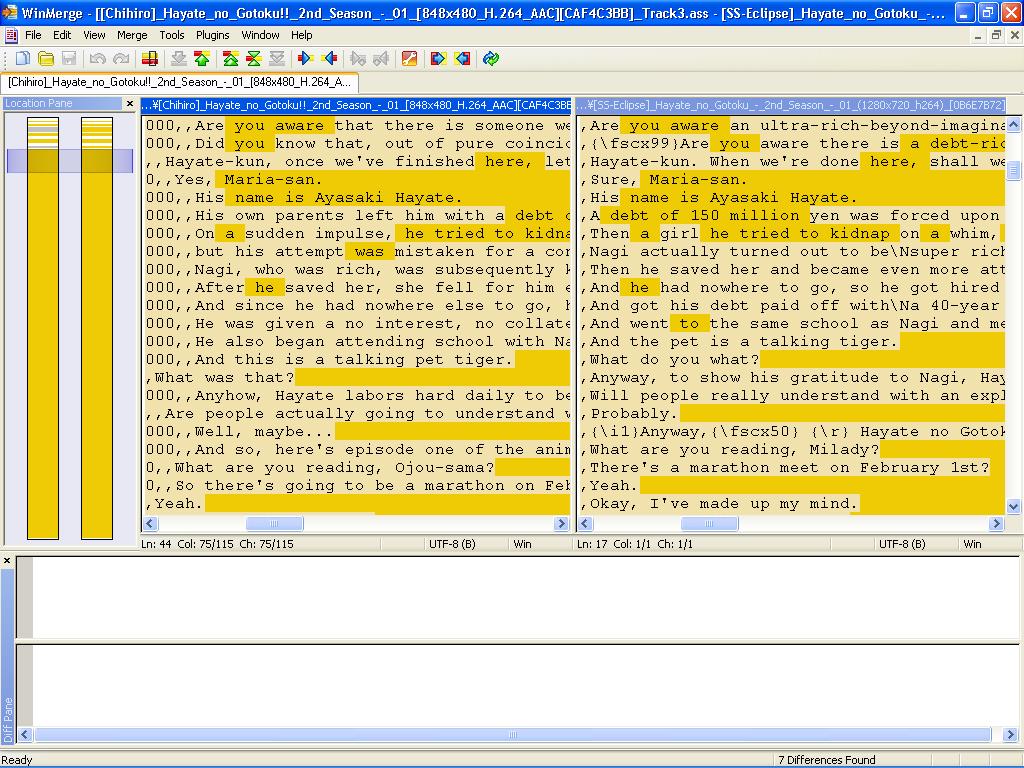Copy all differences to left icon

click(462, 59)
